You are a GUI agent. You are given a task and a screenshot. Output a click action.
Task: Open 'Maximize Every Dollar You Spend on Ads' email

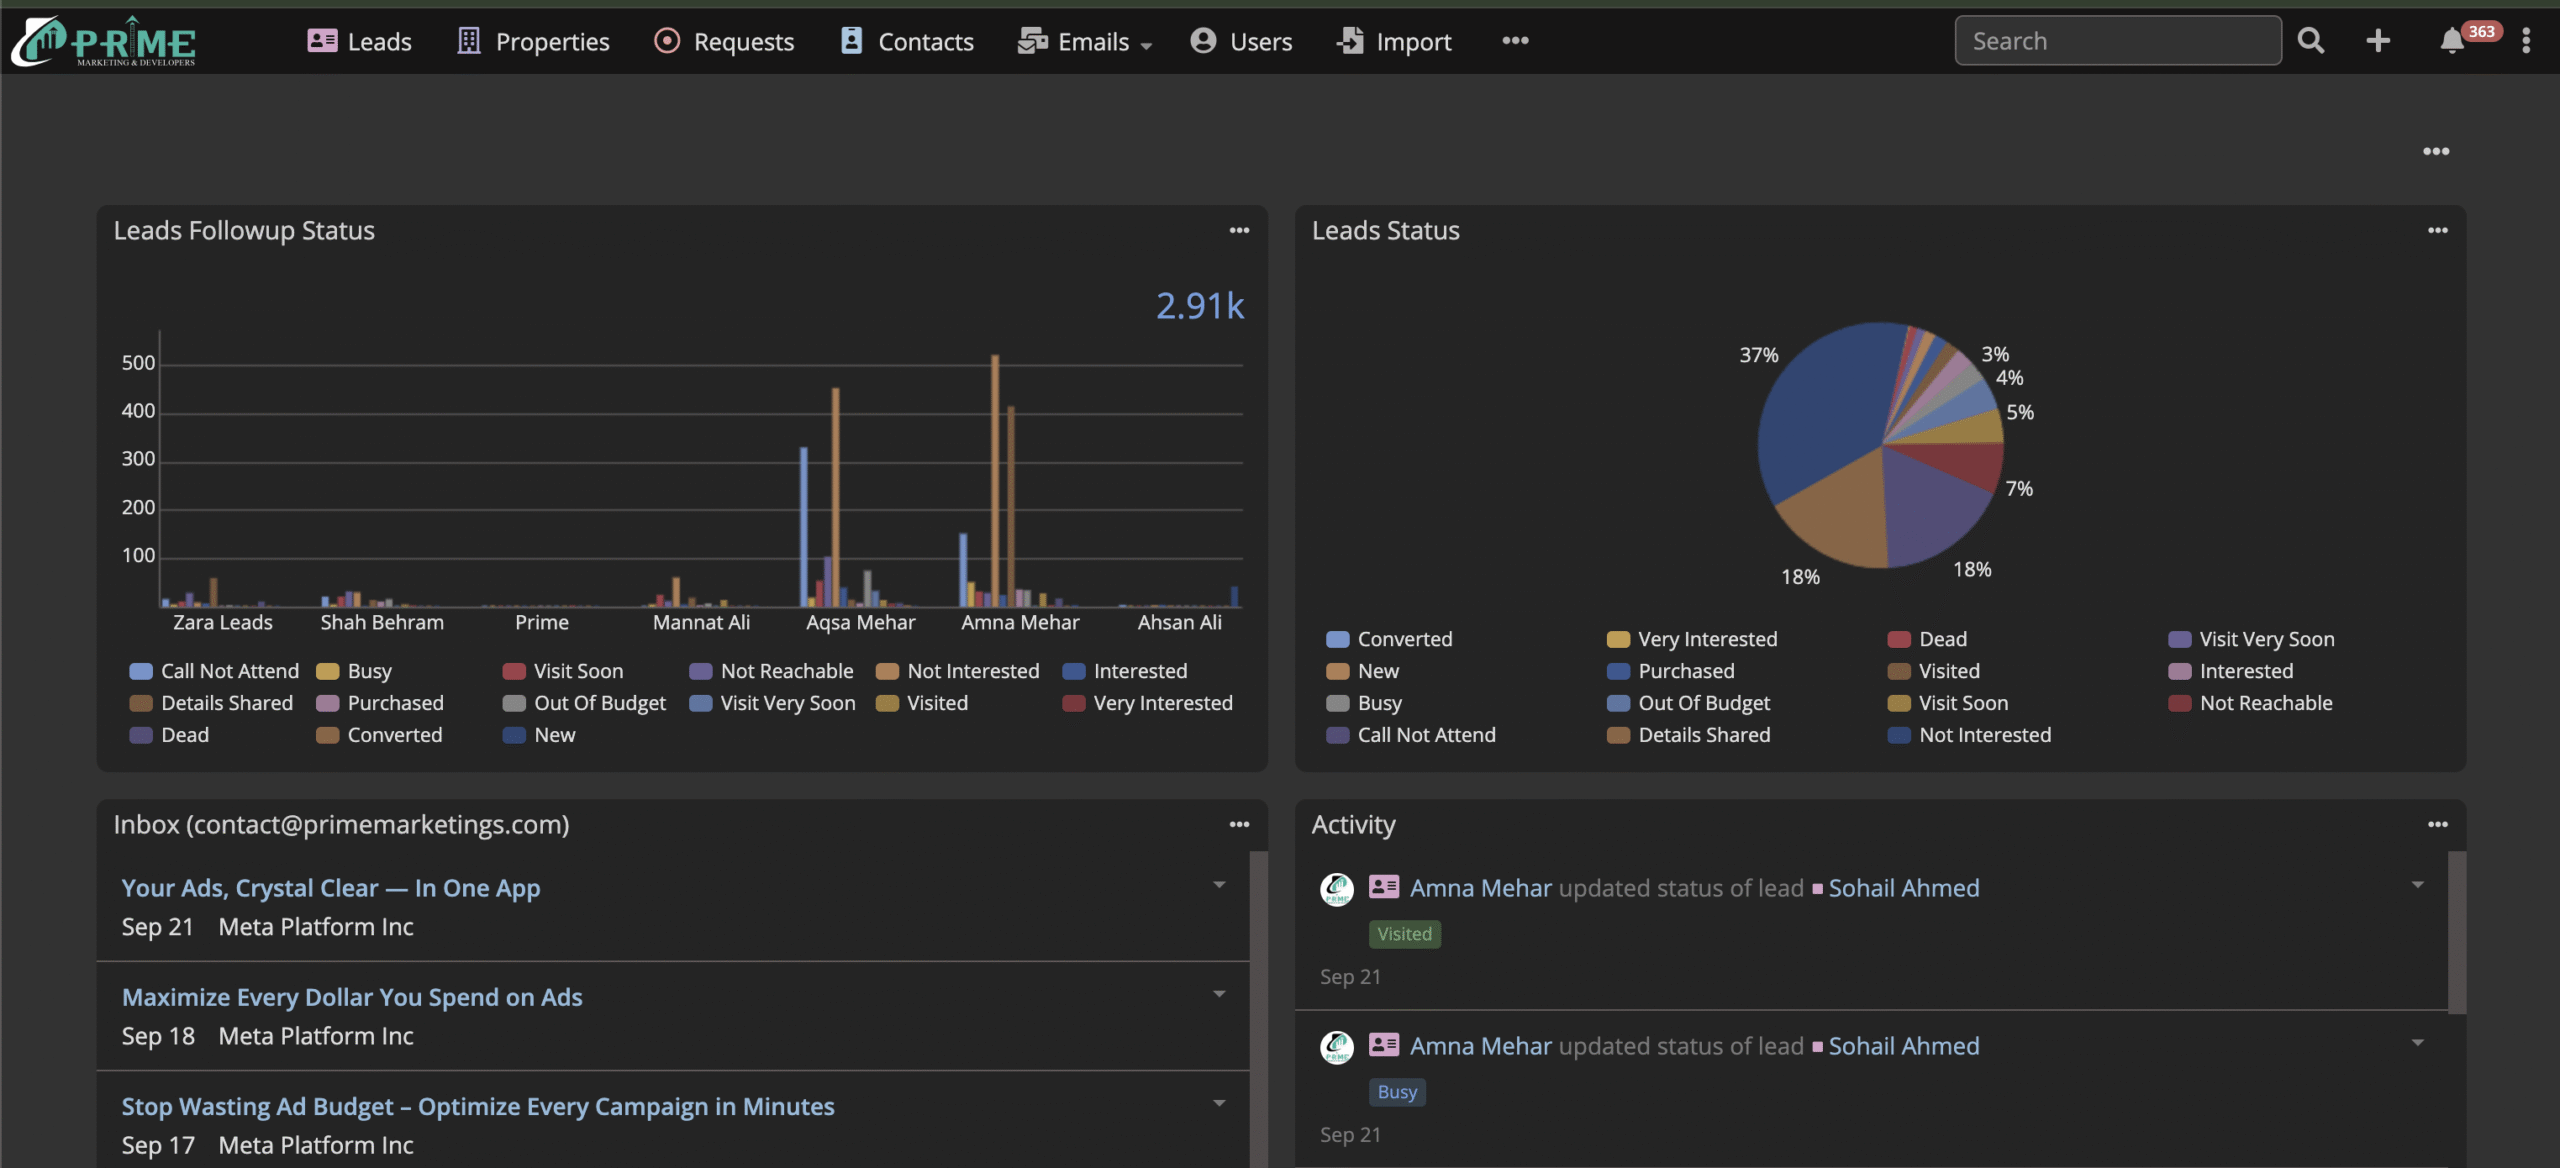[x=352, y=997]
